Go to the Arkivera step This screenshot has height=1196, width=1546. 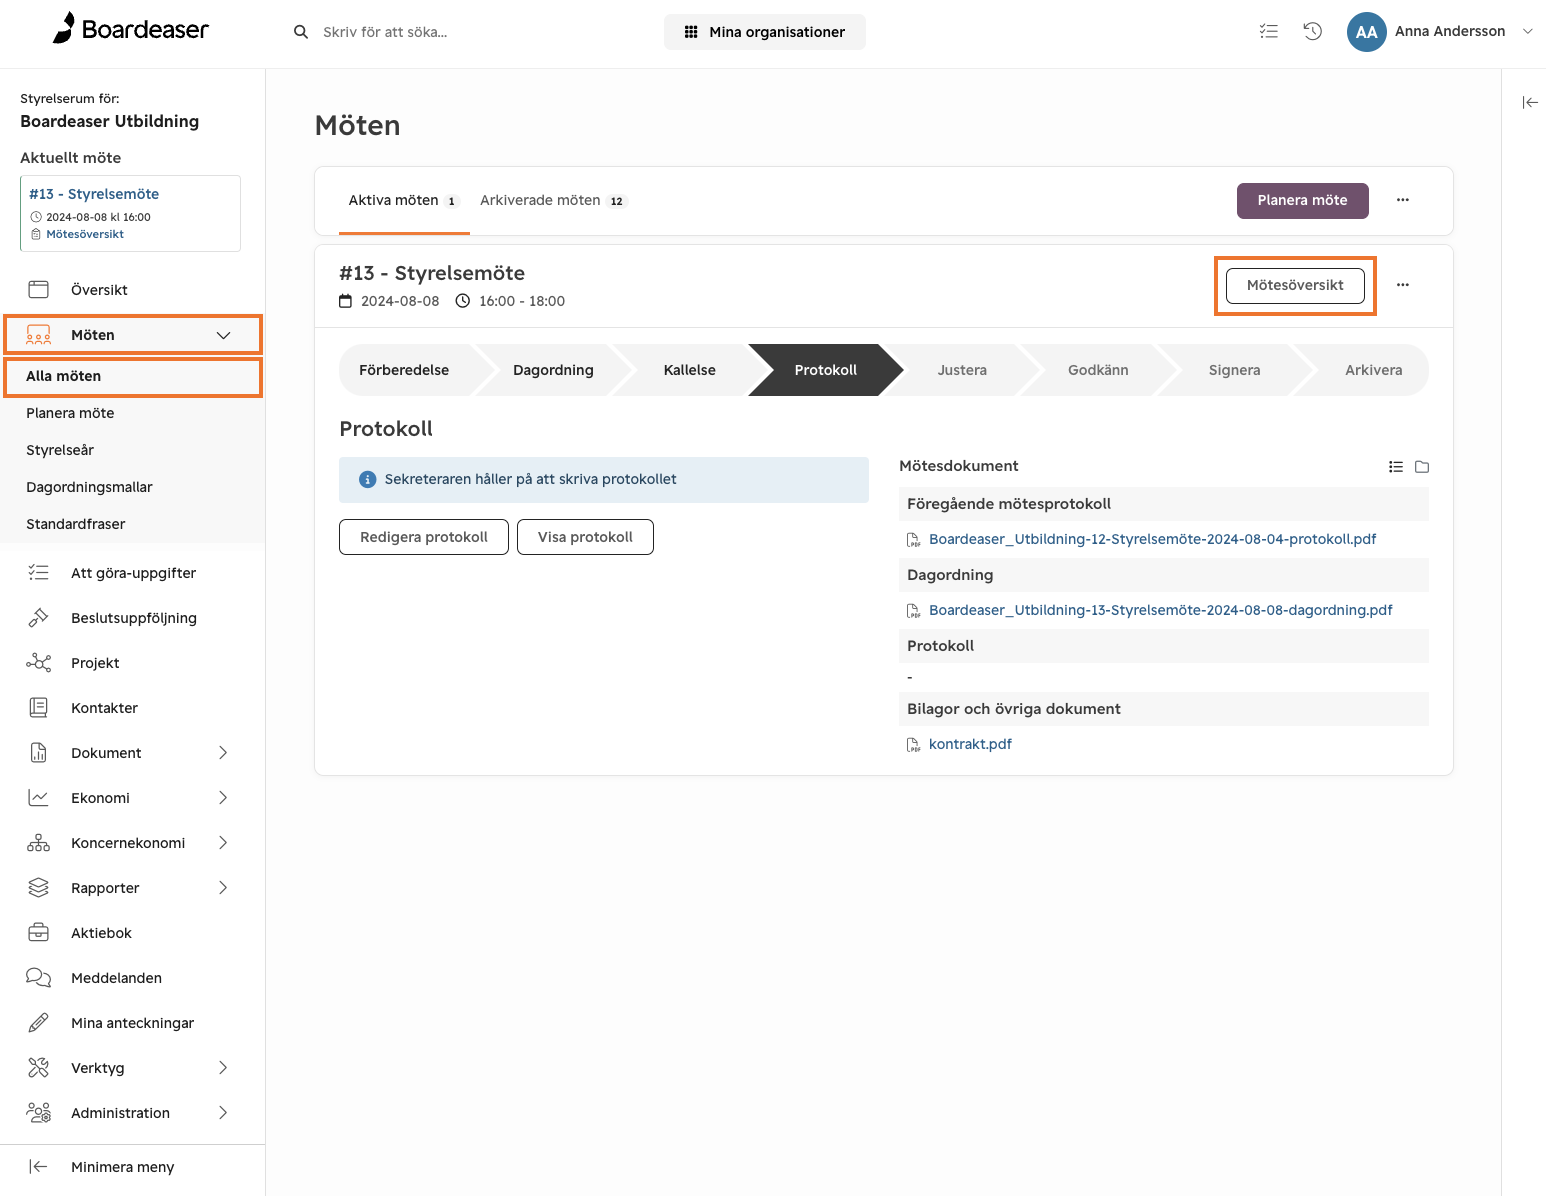point(1373,370)
